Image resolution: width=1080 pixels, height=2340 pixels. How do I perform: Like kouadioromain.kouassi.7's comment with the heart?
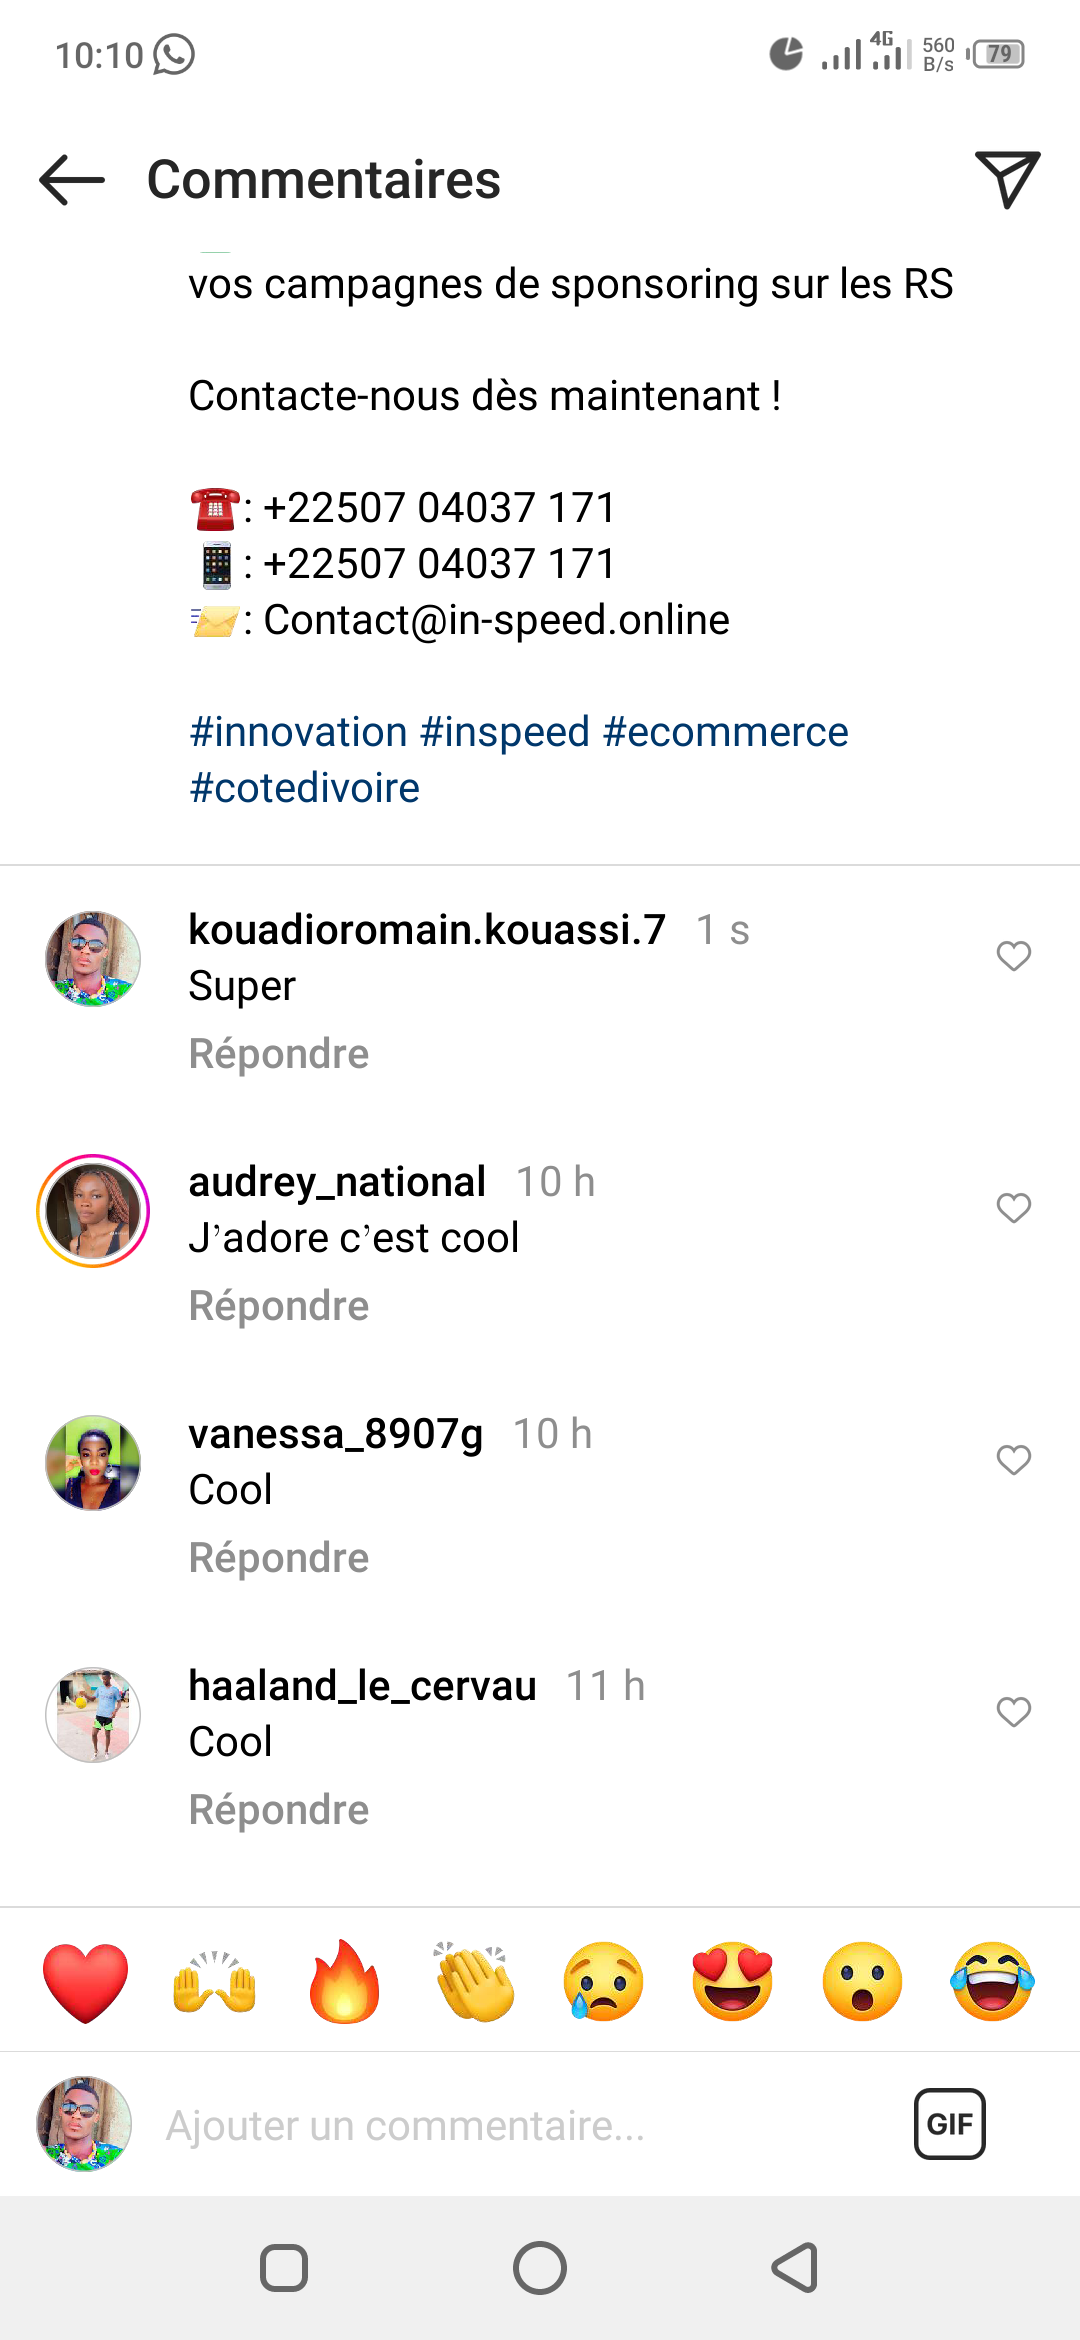(1013, 956)
